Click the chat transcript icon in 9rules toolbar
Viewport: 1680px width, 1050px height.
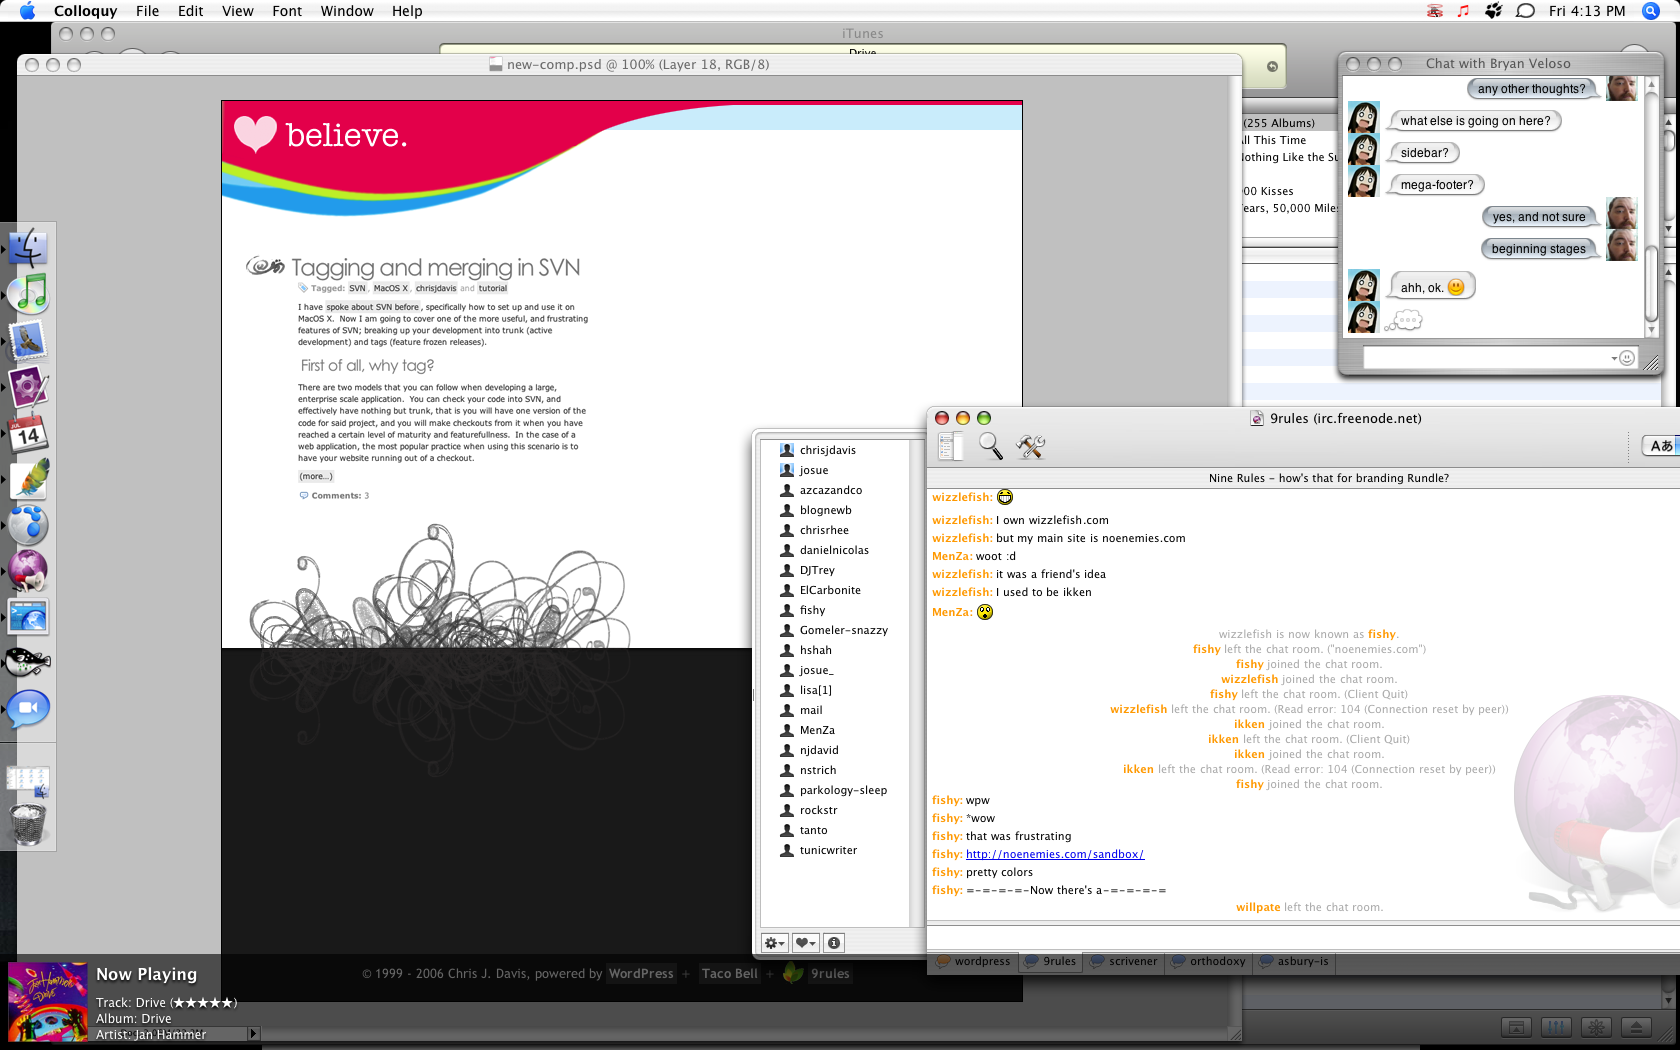(951, 446)
